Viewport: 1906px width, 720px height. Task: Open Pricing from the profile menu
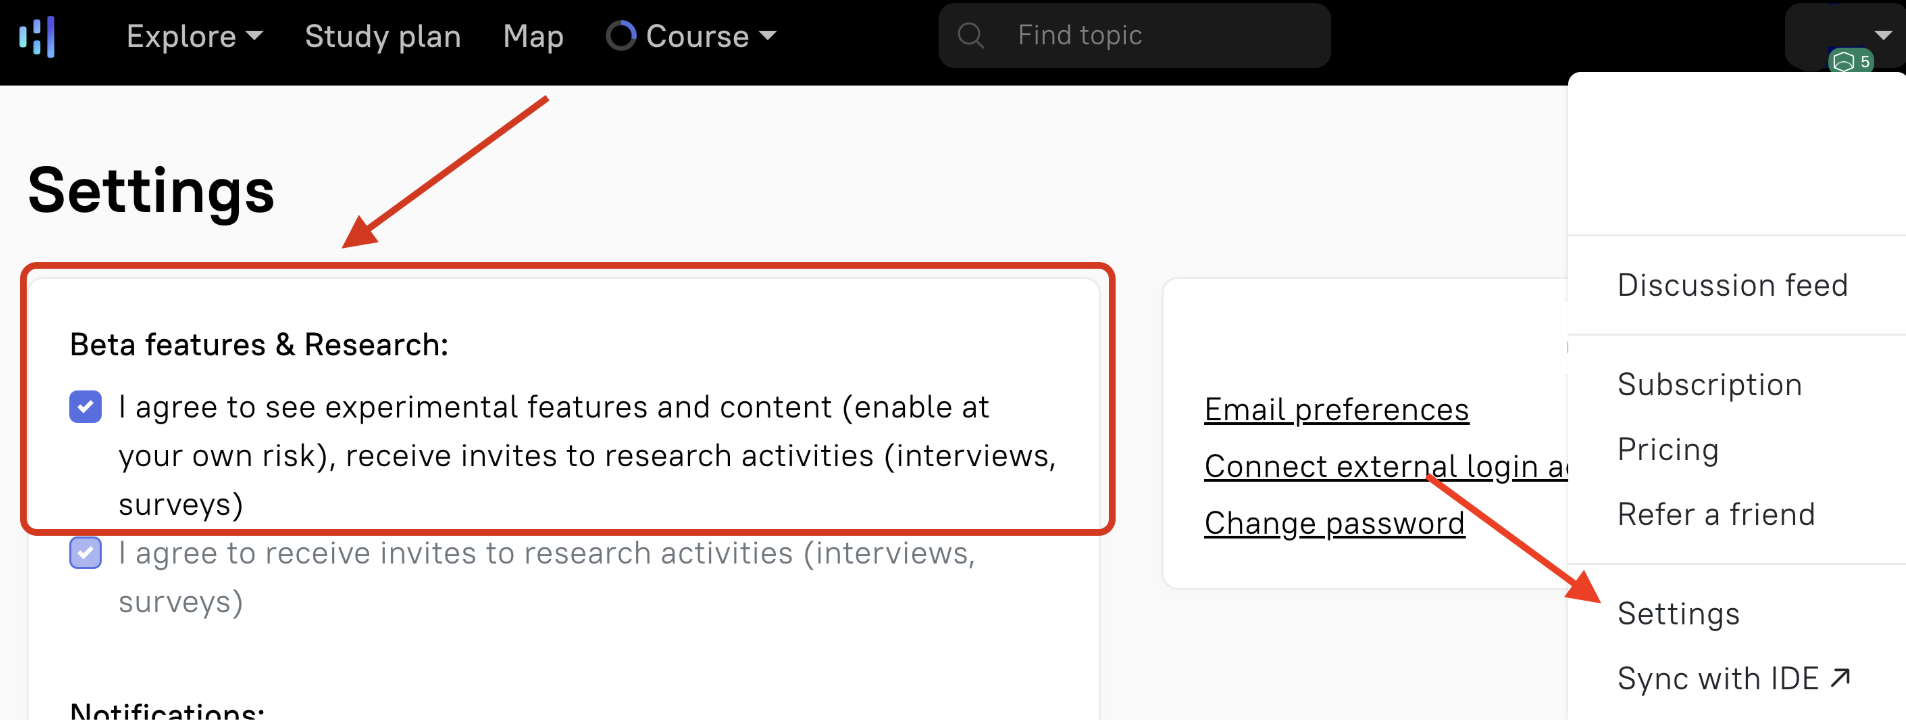(1668, 449)
